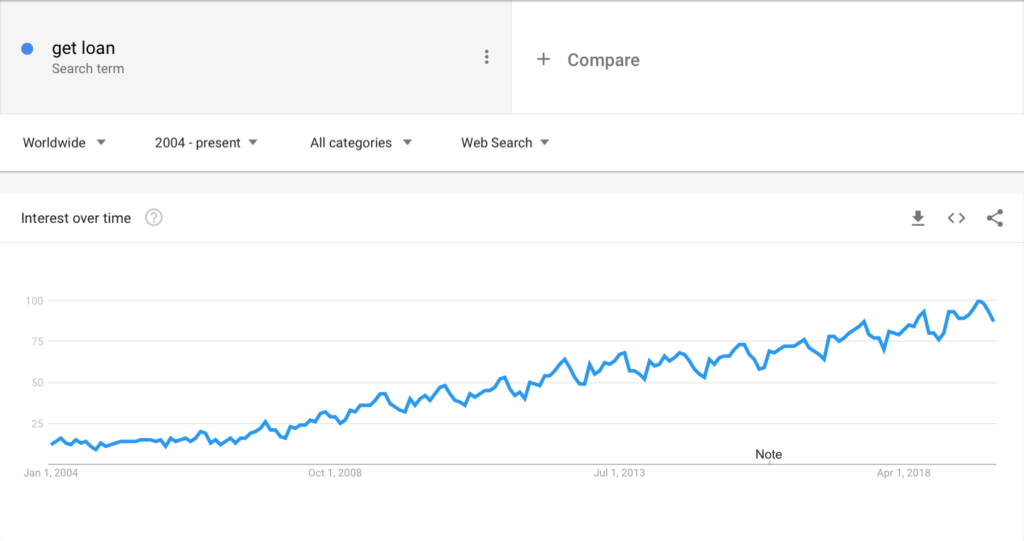Edit the get loan search term

tap(83, 48)
